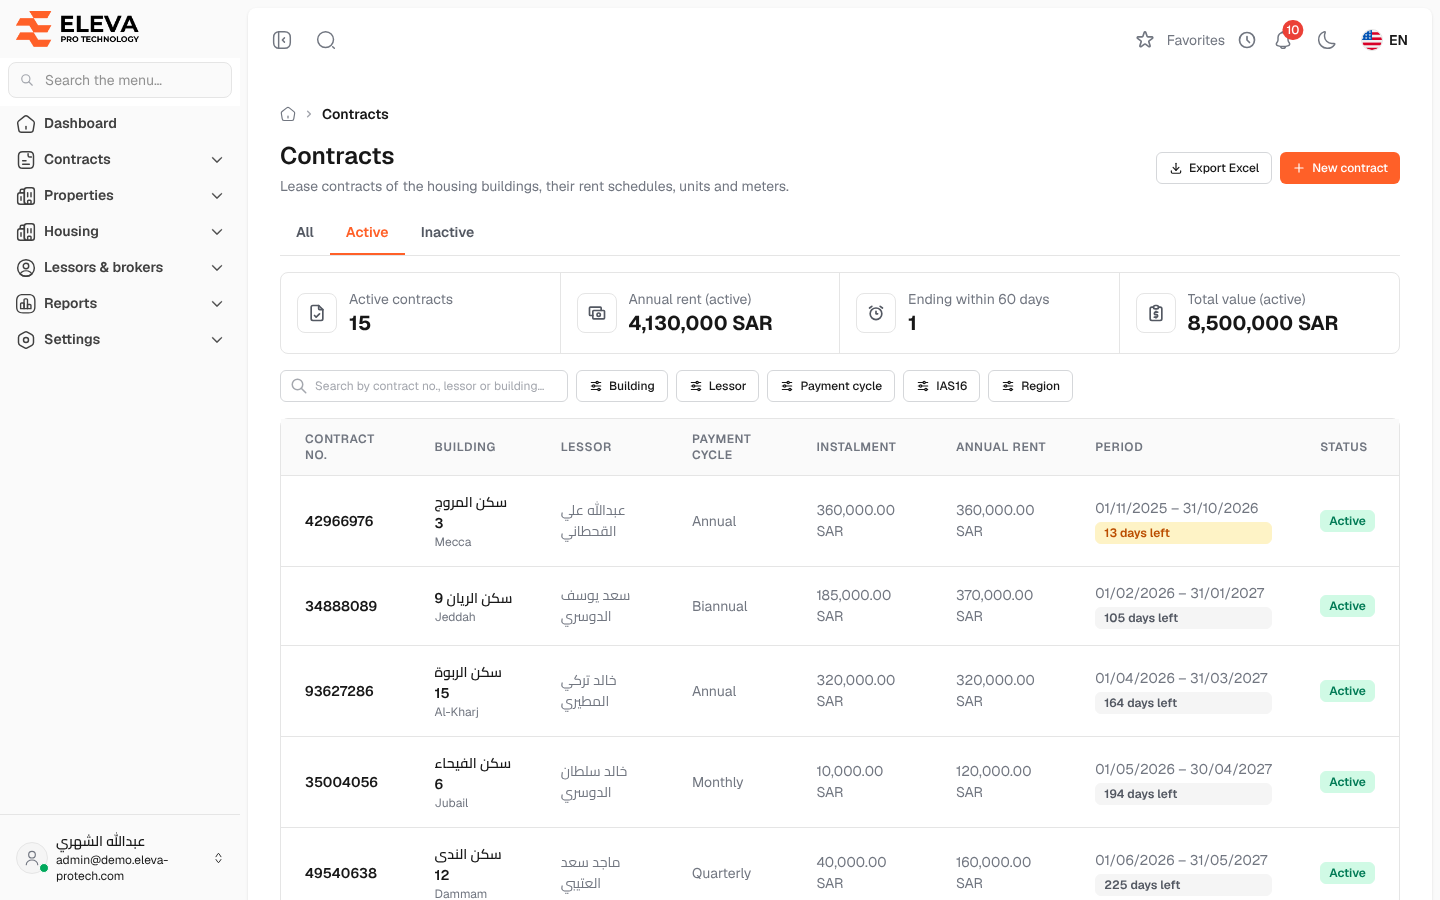The width and height of the screenshot is (1440, 900).
Task: Expand the Properties menu chevron
Action: click(x=217, y=196)
